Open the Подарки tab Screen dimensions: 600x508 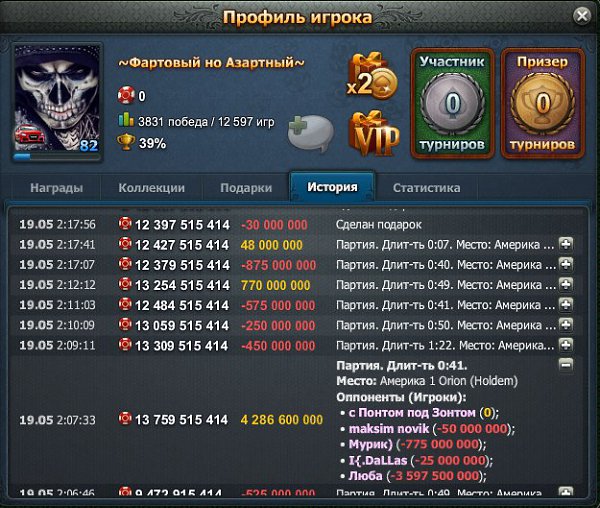coord(246,188)
